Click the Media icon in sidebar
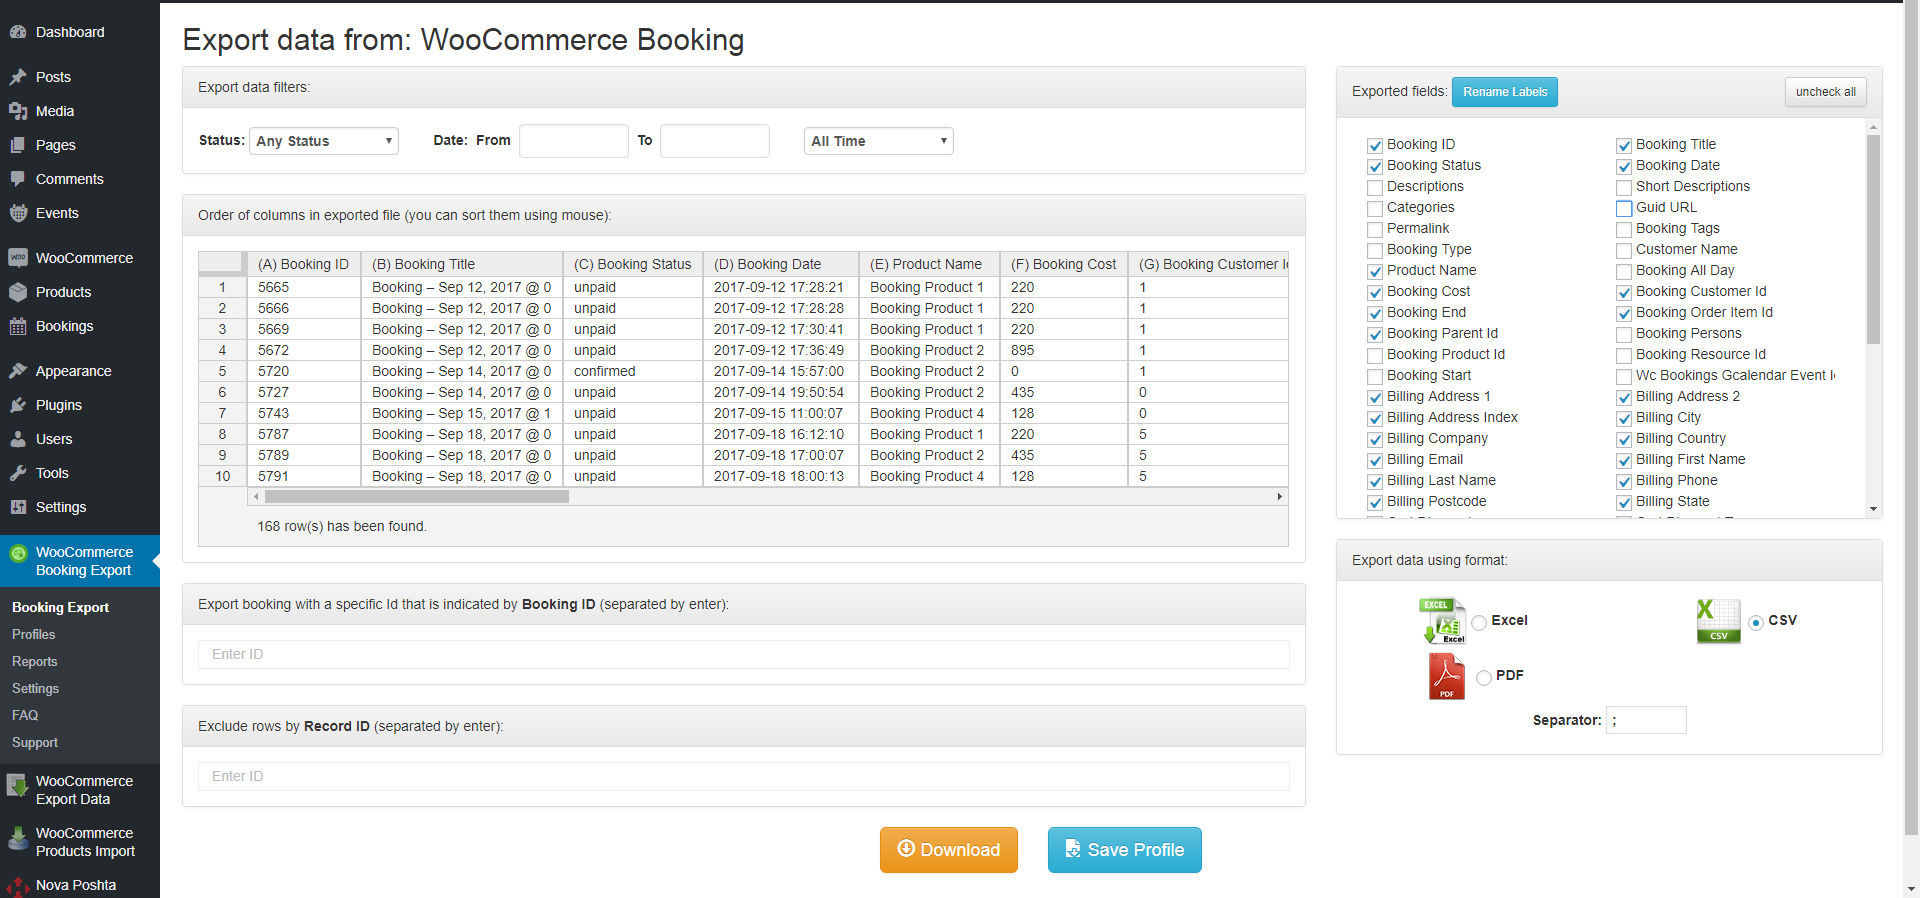The height and width of the screenshot is (898, 1920). coord(18,111)
